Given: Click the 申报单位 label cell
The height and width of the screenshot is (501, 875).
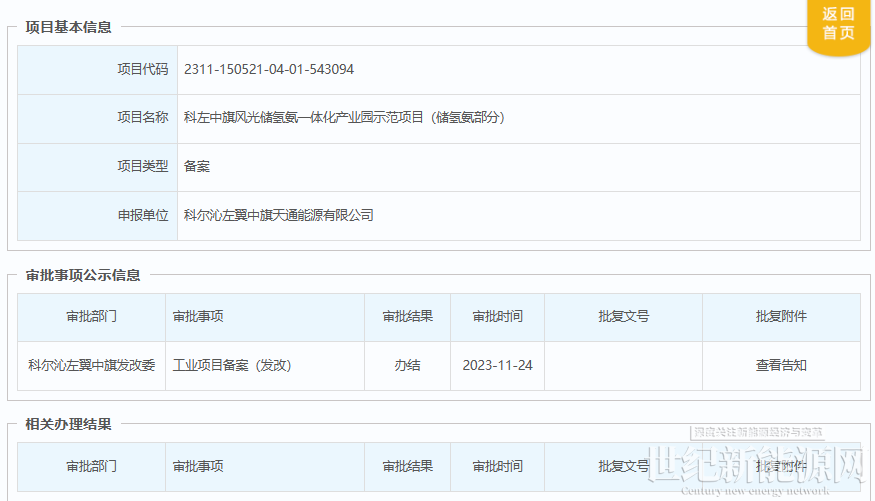Looking at the screenshot, I should [x=98, y=216].
